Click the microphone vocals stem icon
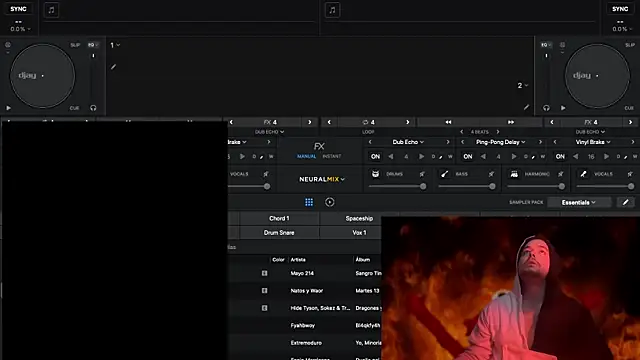The image size is (640, 360). [x=583, y=174]
